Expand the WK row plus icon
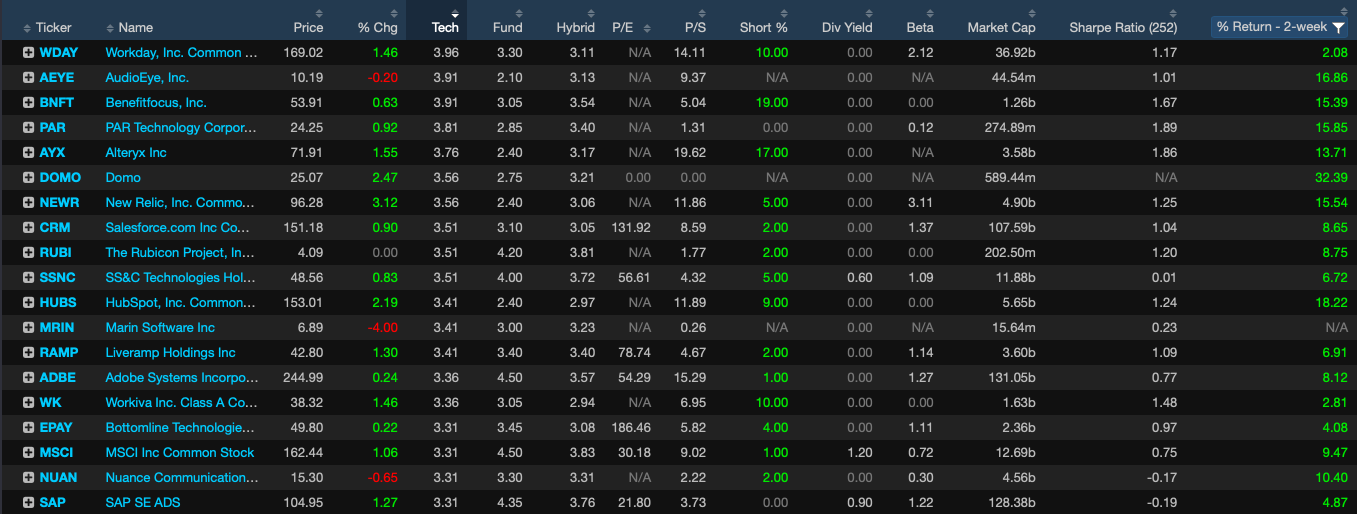This screenshot has width=1357, height=514. tap(28, 402)
